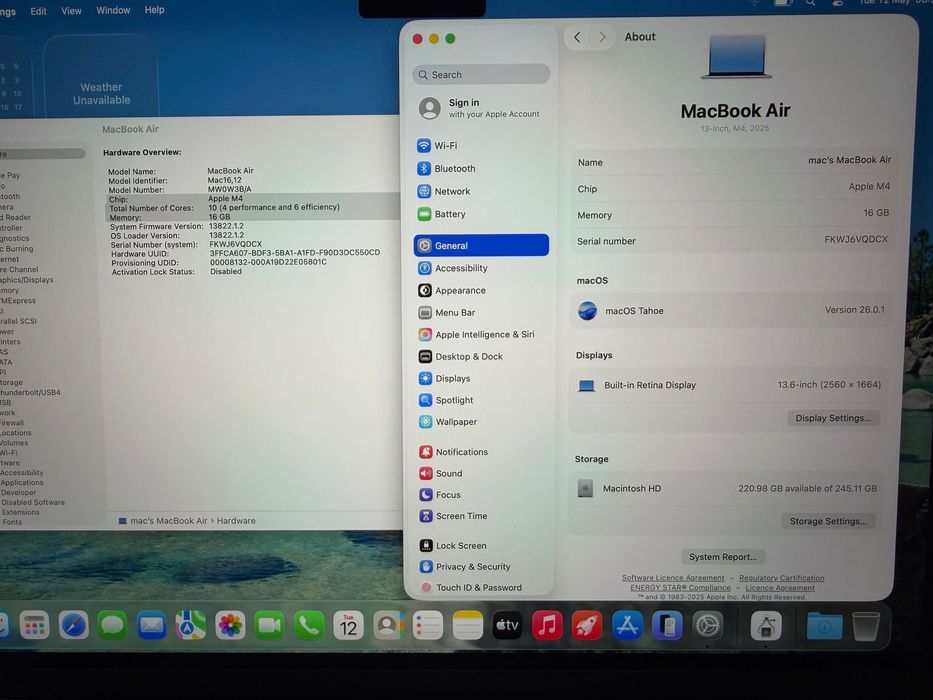Select General in the Settings sidebar
933x700 pixels.
(x=481, y=245)
